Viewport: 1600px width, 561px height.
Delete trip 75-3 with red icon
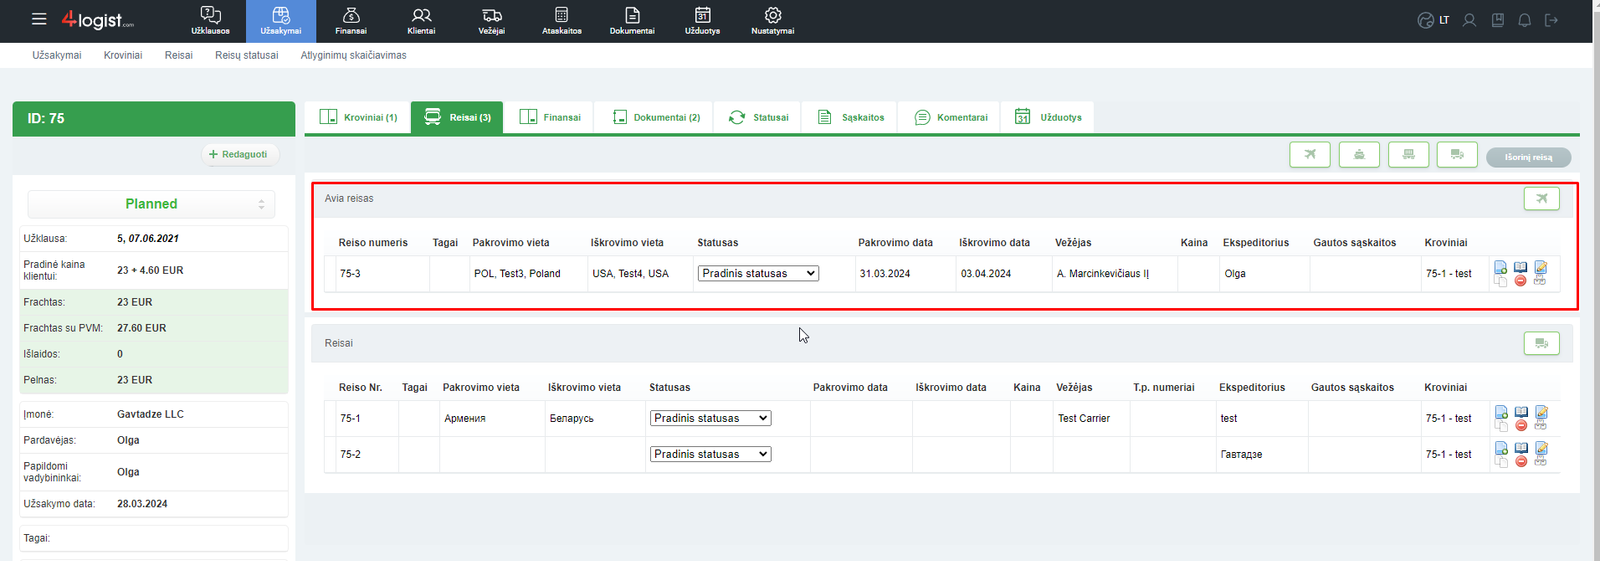(x=1520, y=281)
